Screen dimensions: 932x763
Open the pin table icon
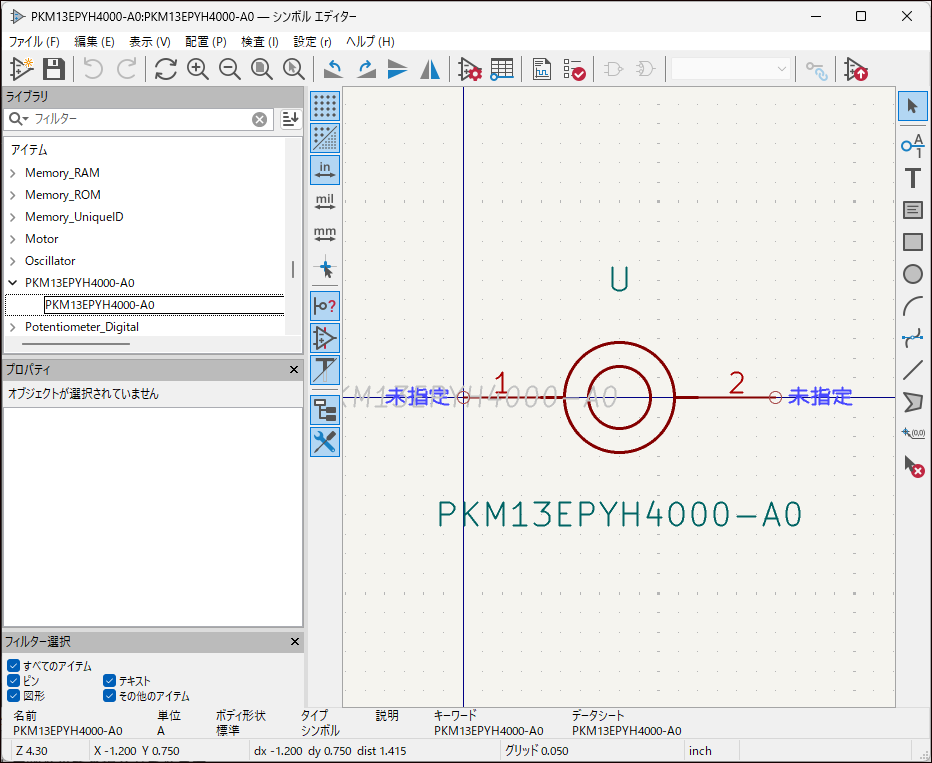(x=502, y=69)
